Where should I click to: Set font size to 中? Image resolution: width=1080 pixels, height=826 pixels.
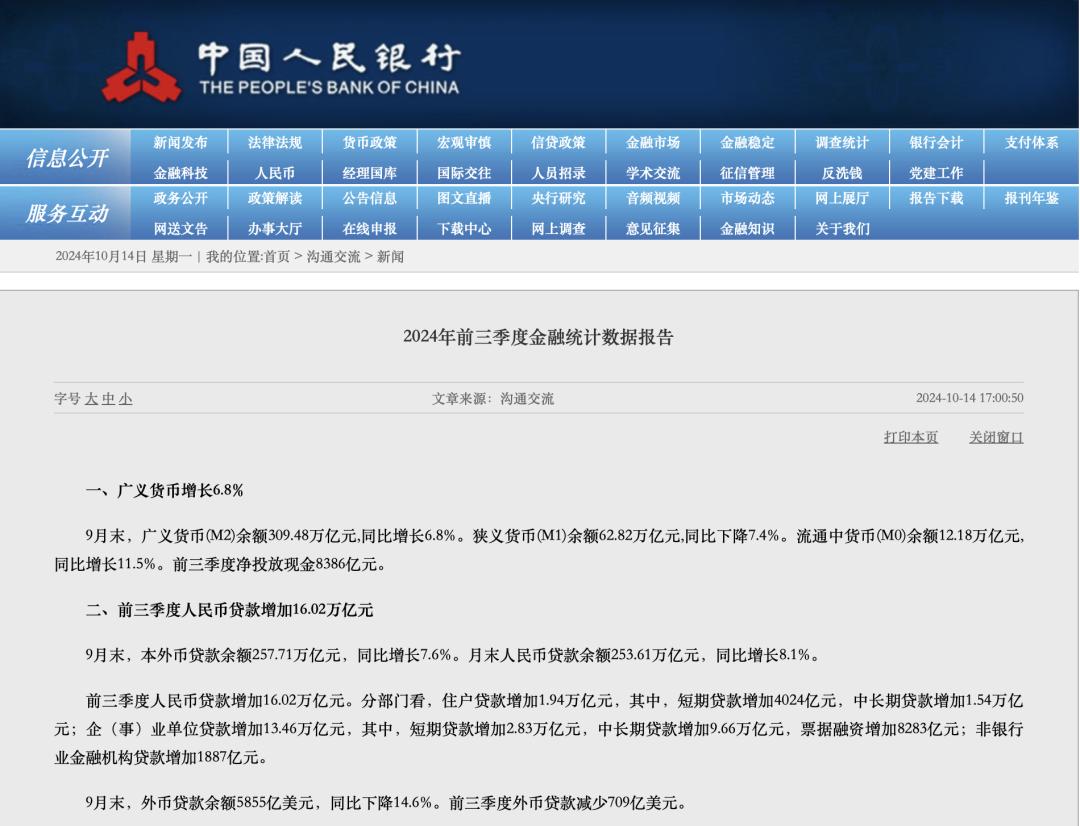[109, 399]
